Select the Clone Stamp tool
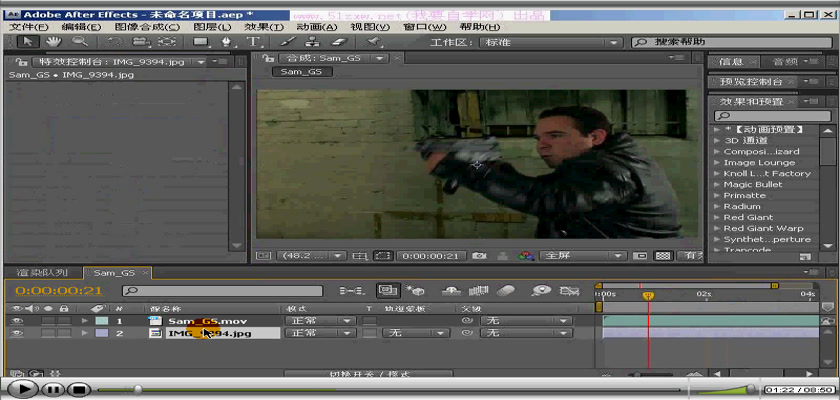Viewport: 840px width, 400px height. [x=313, y=42]
